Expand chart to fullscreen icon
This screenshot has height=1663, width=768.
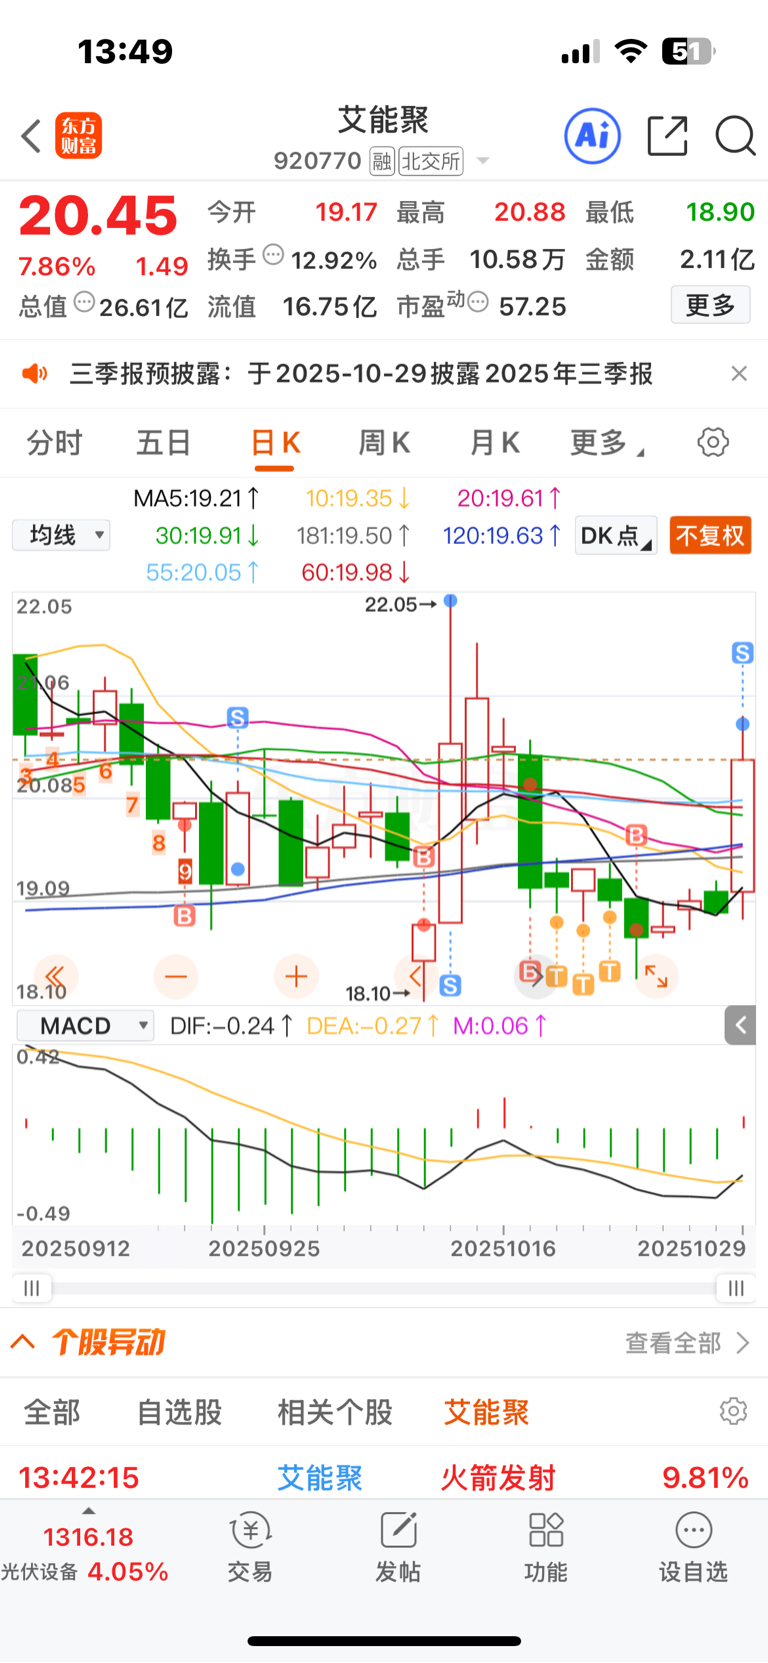656,976
